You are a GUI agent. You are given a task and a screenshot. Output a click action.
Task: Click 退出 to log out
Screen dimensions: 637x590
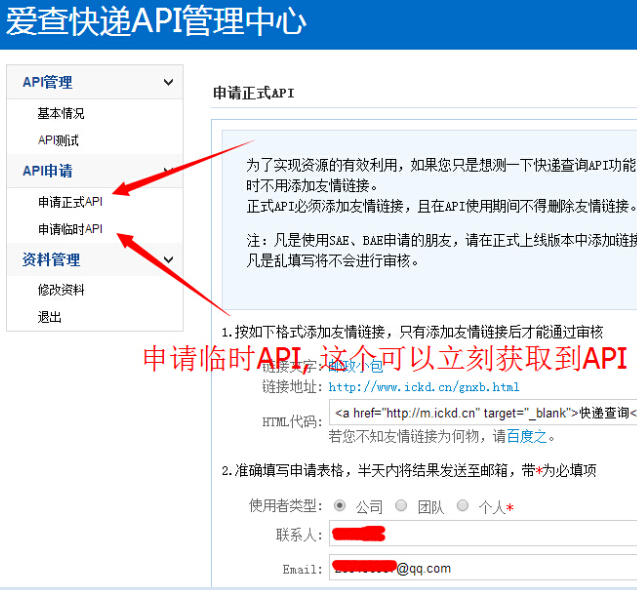point(49,317)
